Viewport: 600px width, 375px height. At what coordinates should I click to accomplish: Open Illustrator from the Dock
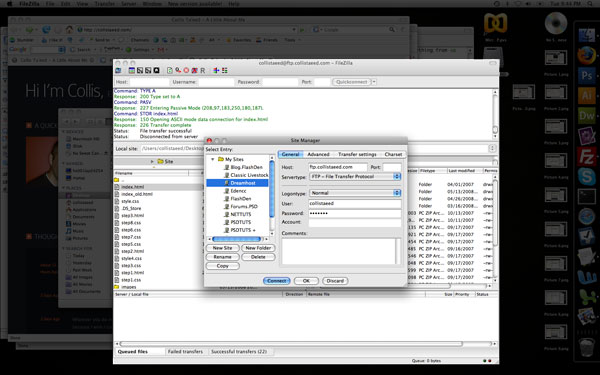tap(586, 95)
